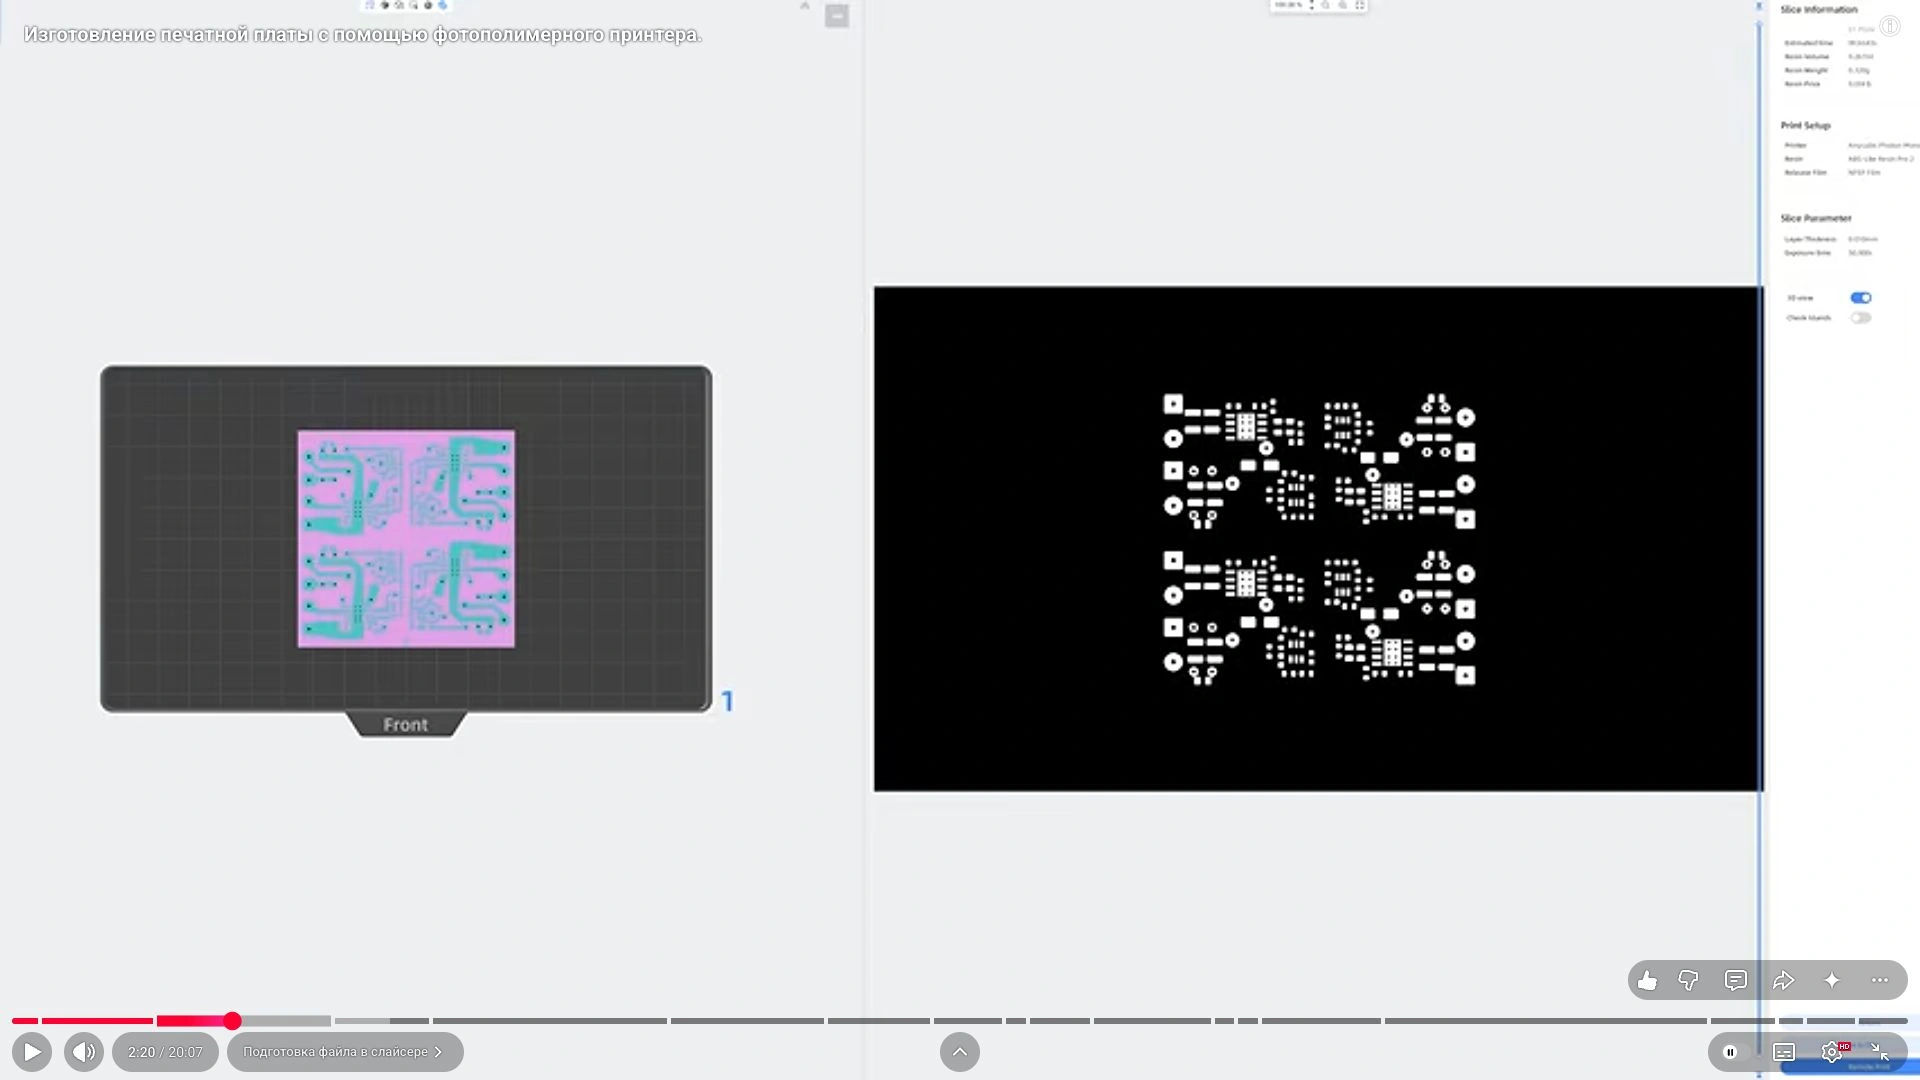Open more actions three-dot menu

point(1880,981)
